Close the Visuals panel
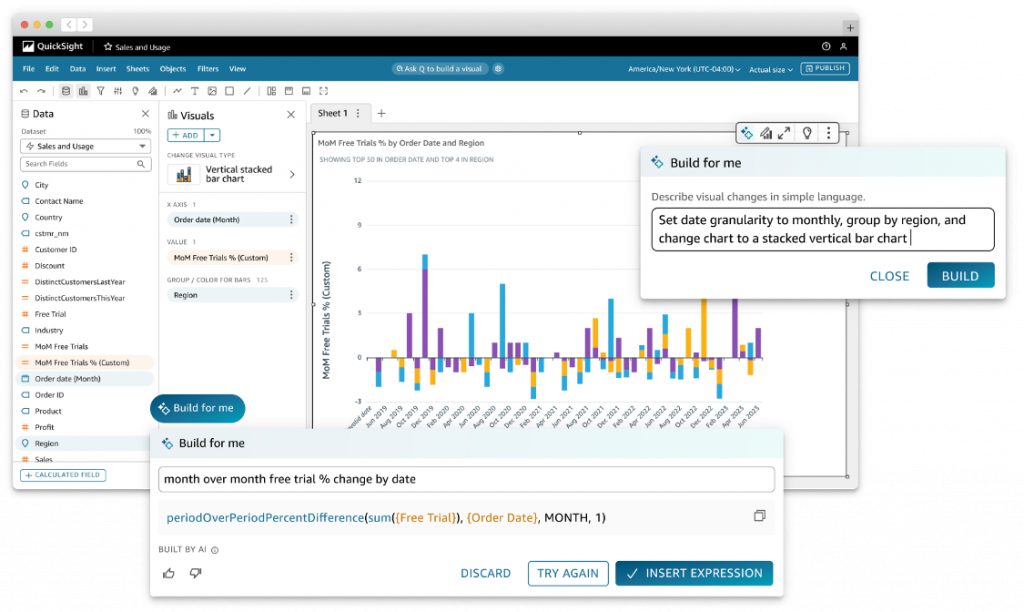 tap(291, 115)
